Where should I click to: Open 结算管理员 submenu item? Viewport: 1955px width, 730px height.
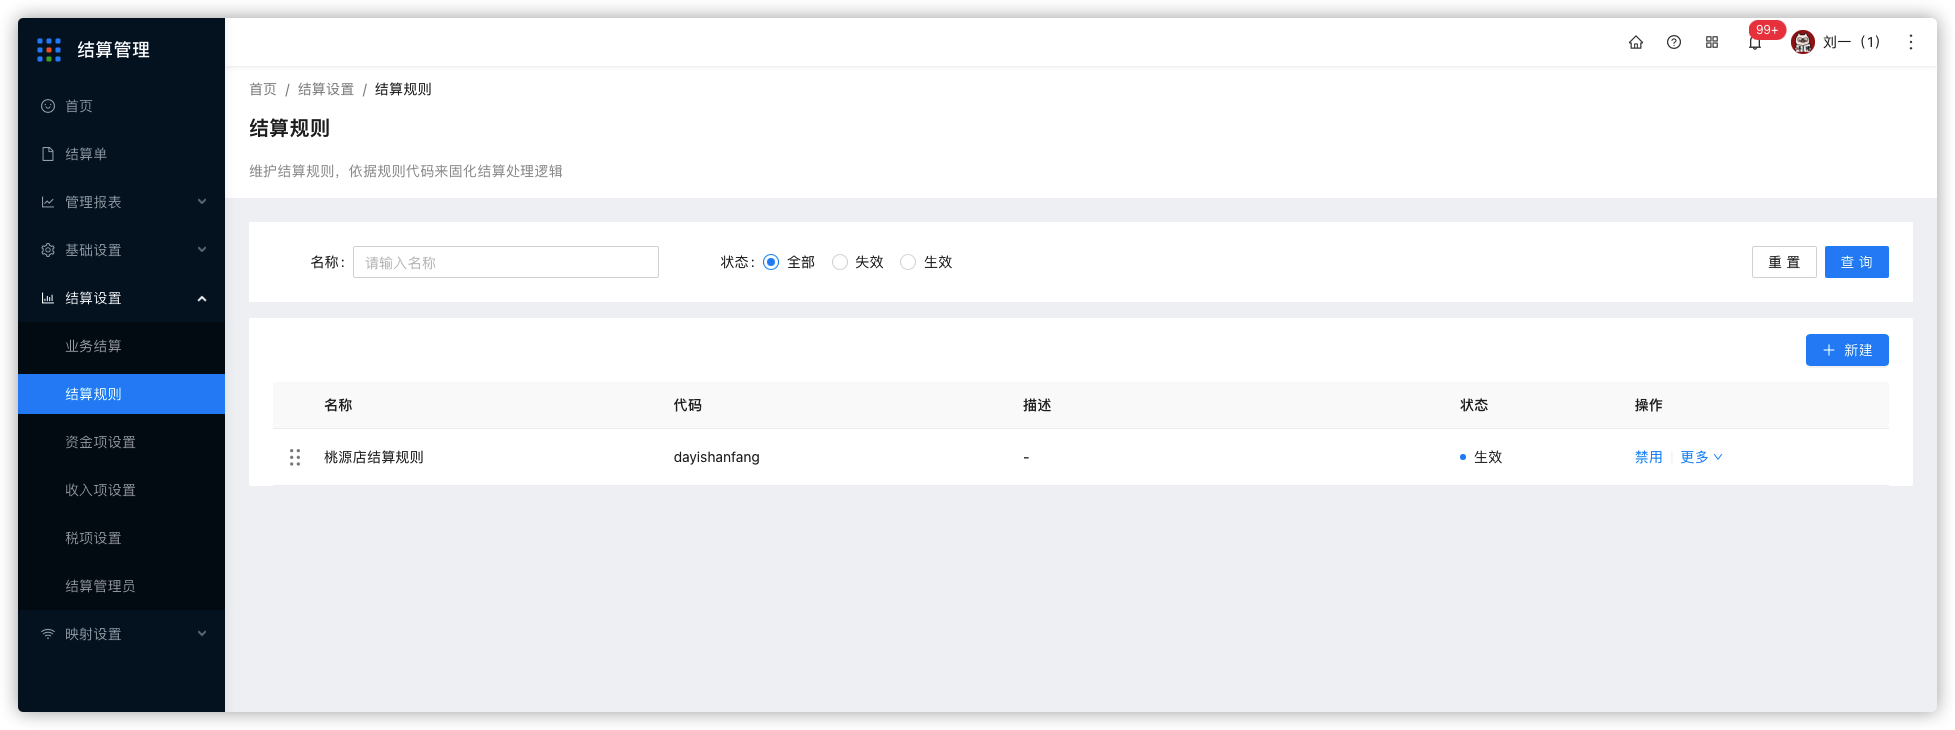coord(121,586)
